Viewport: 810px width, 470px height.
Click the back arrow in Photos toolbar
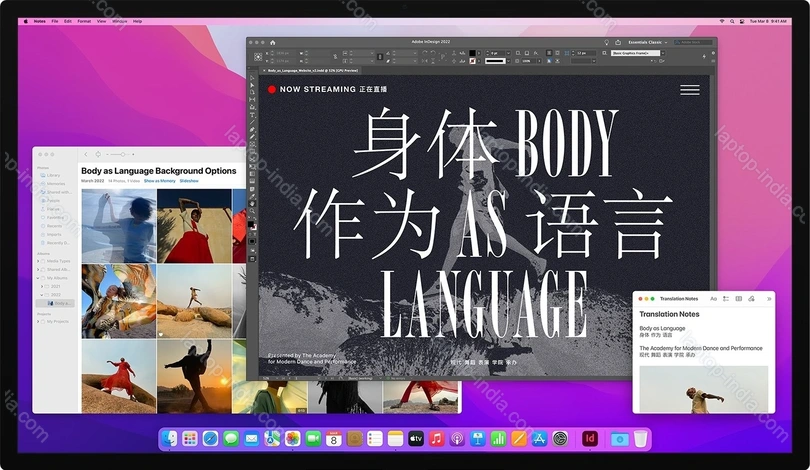coord(85,154)
